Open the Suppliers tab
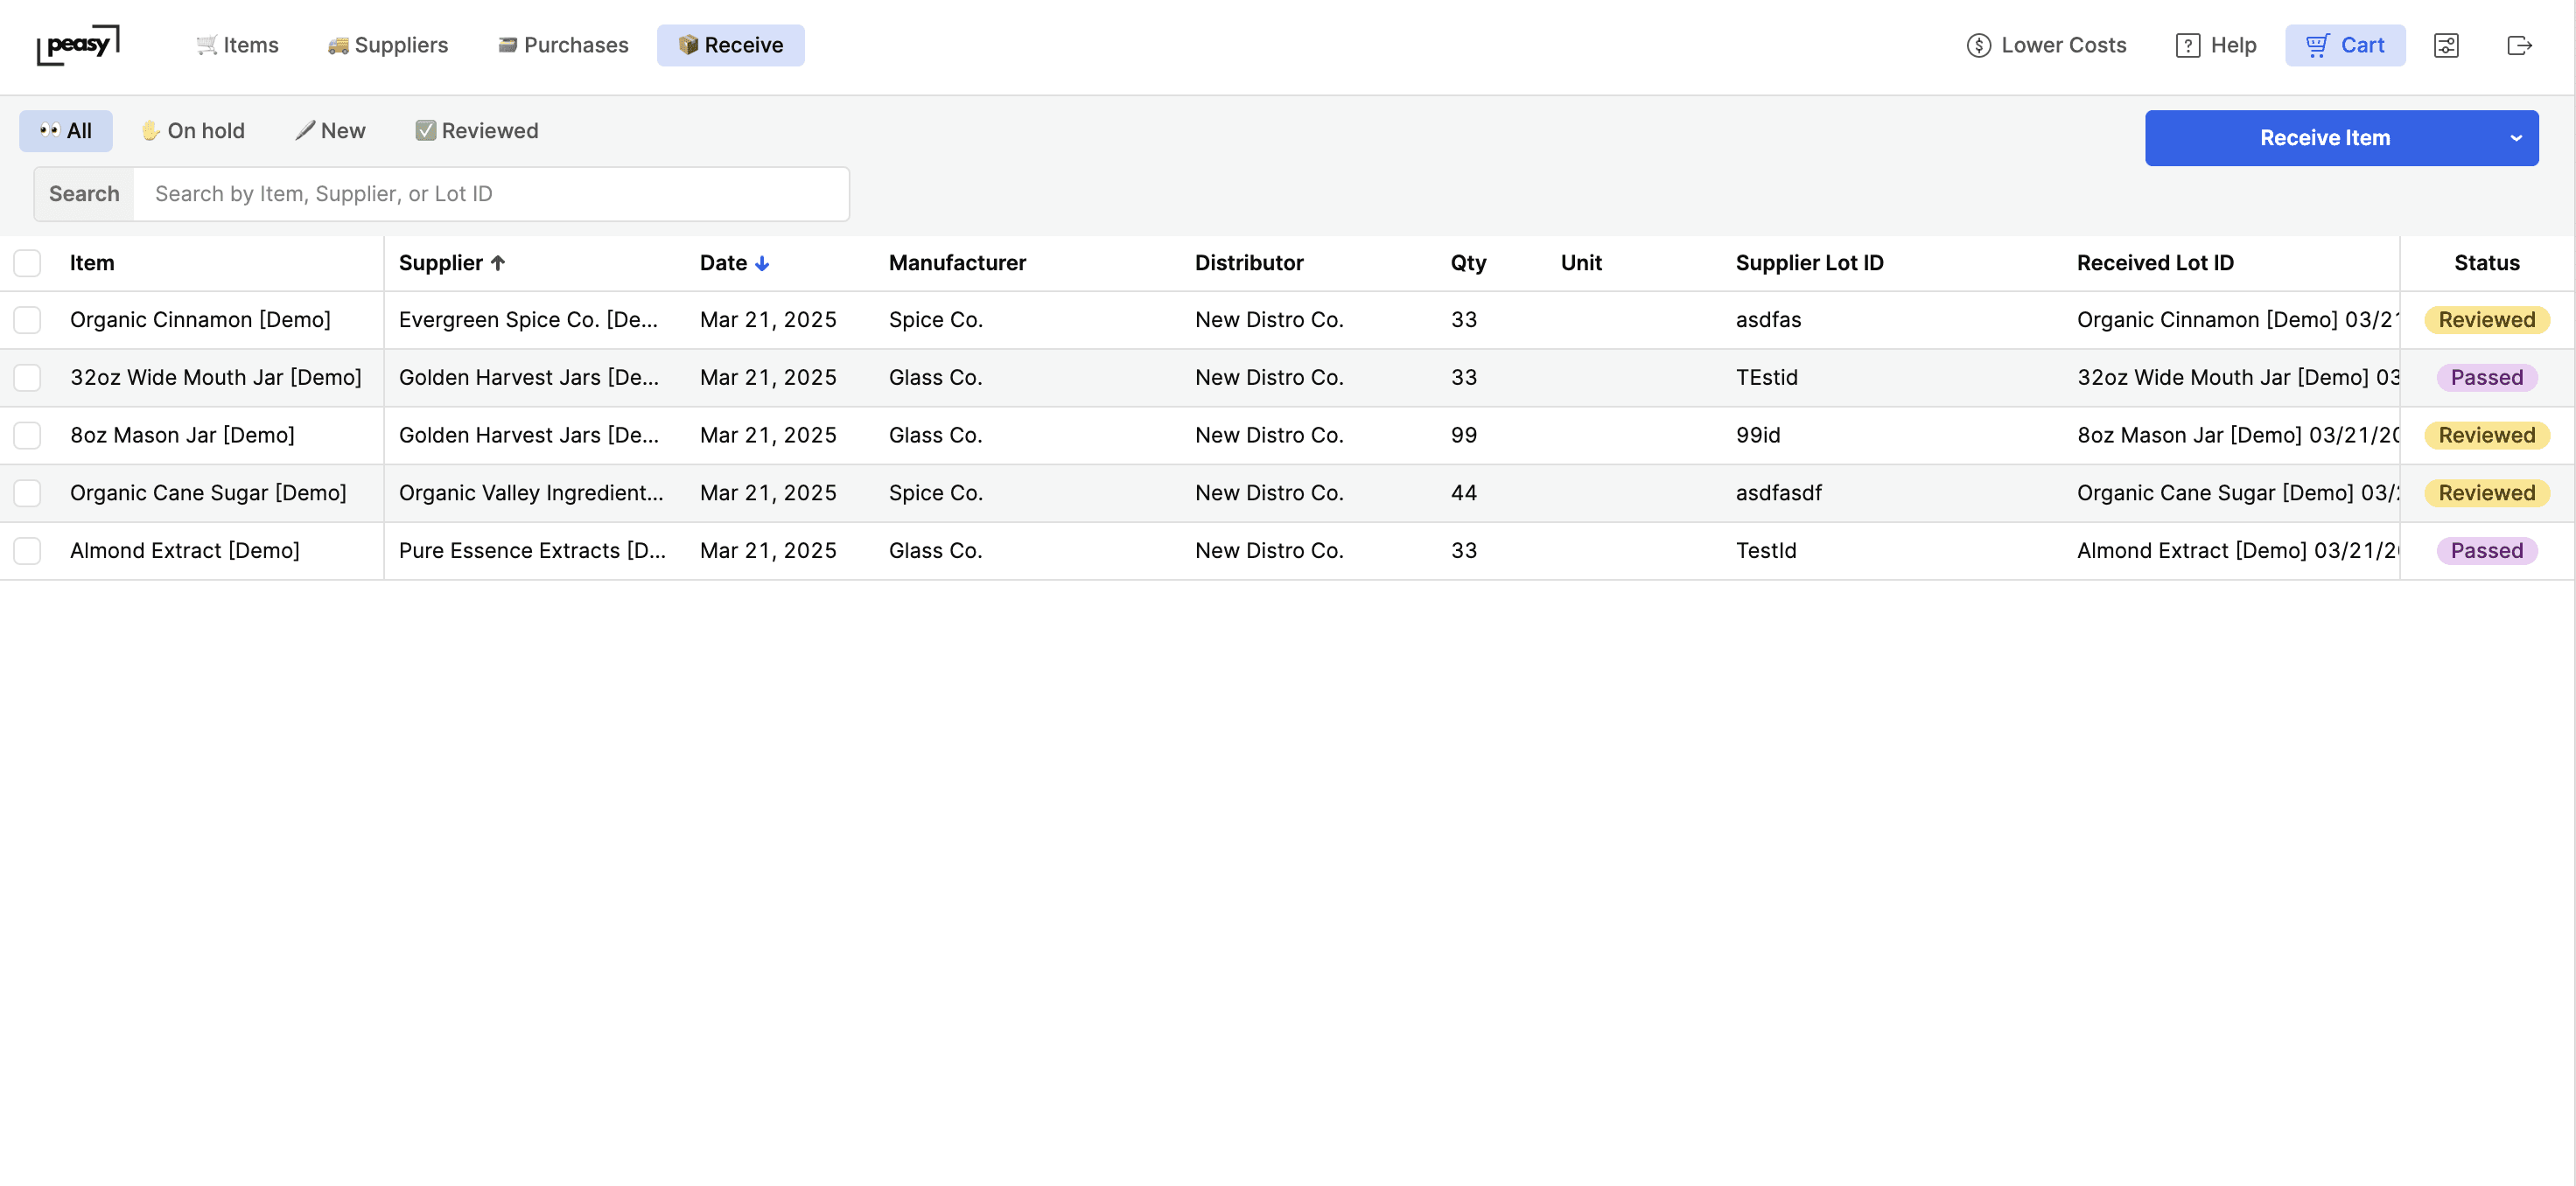The width and height of the screenshot is (2576, 1186). [x=388, y=45]
